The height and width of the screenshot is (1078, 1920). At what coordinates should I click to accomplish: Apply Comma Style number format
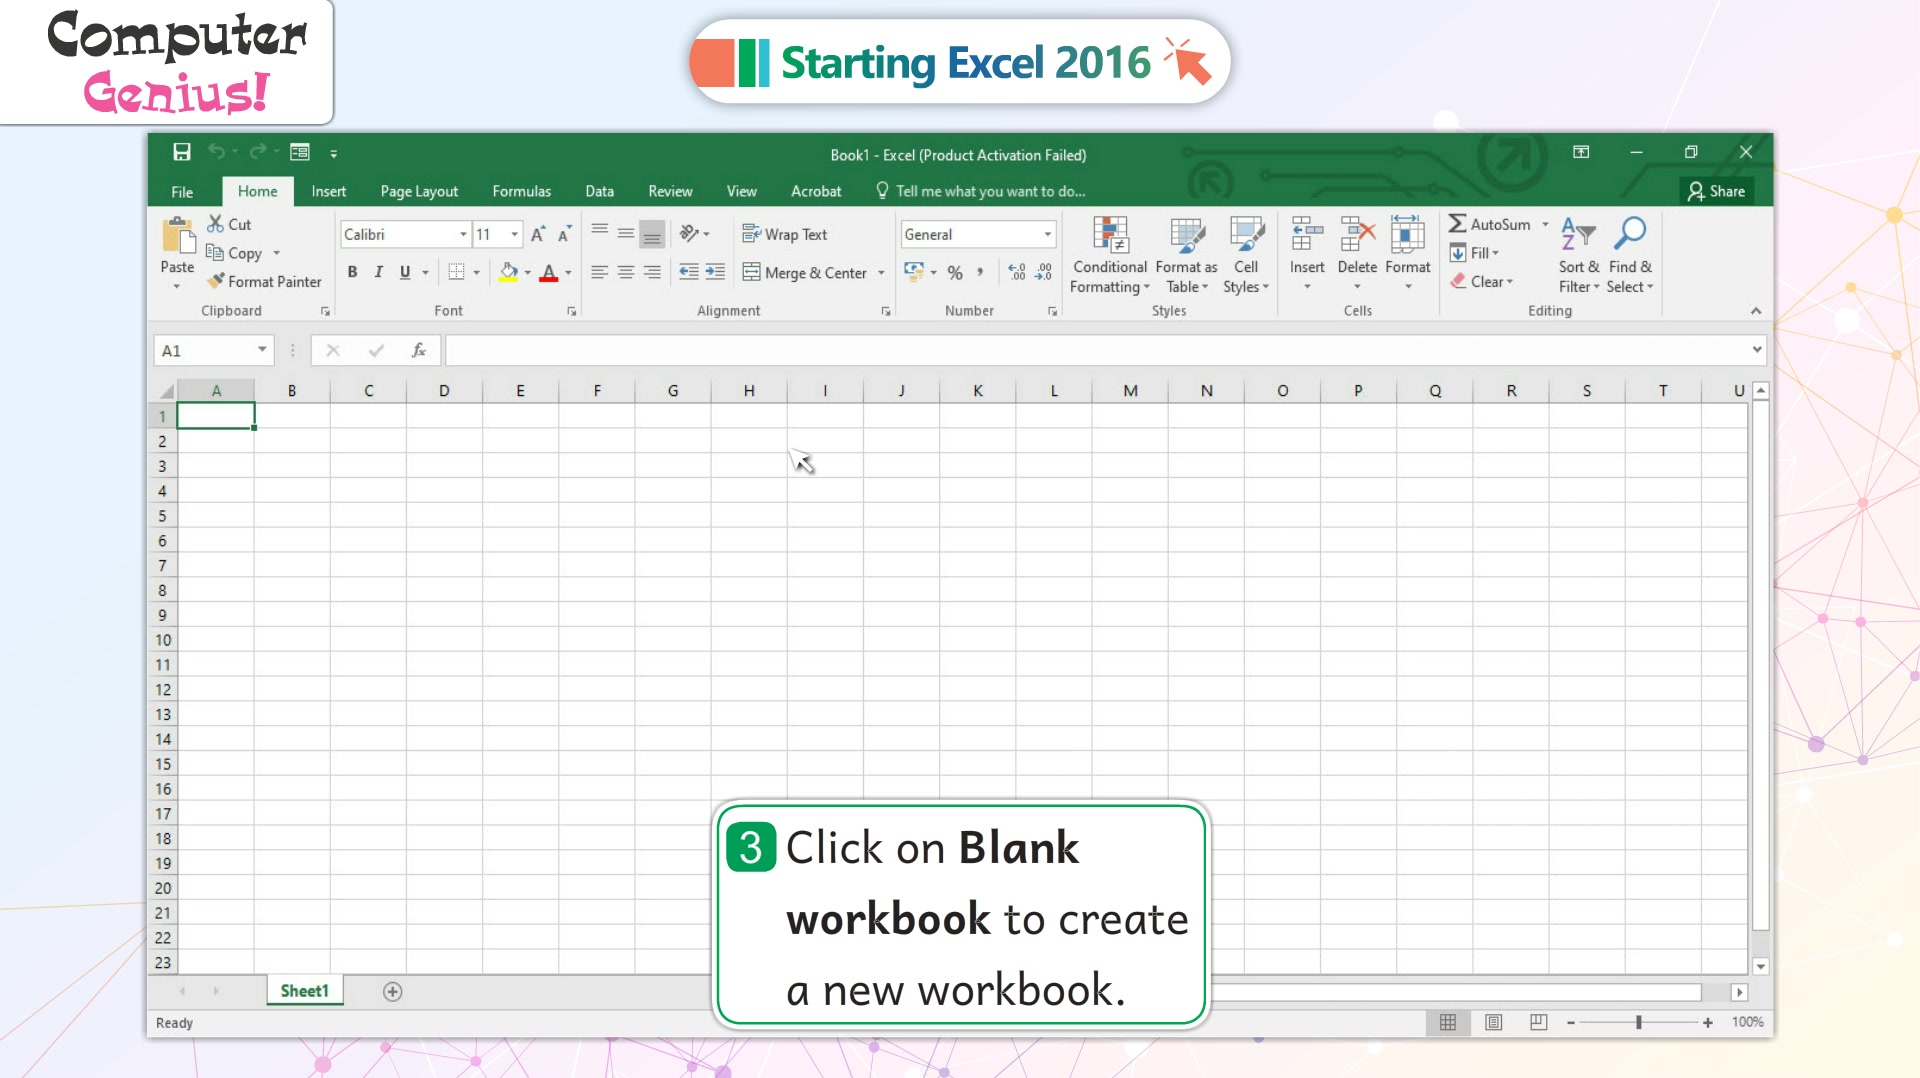[980, 272]
